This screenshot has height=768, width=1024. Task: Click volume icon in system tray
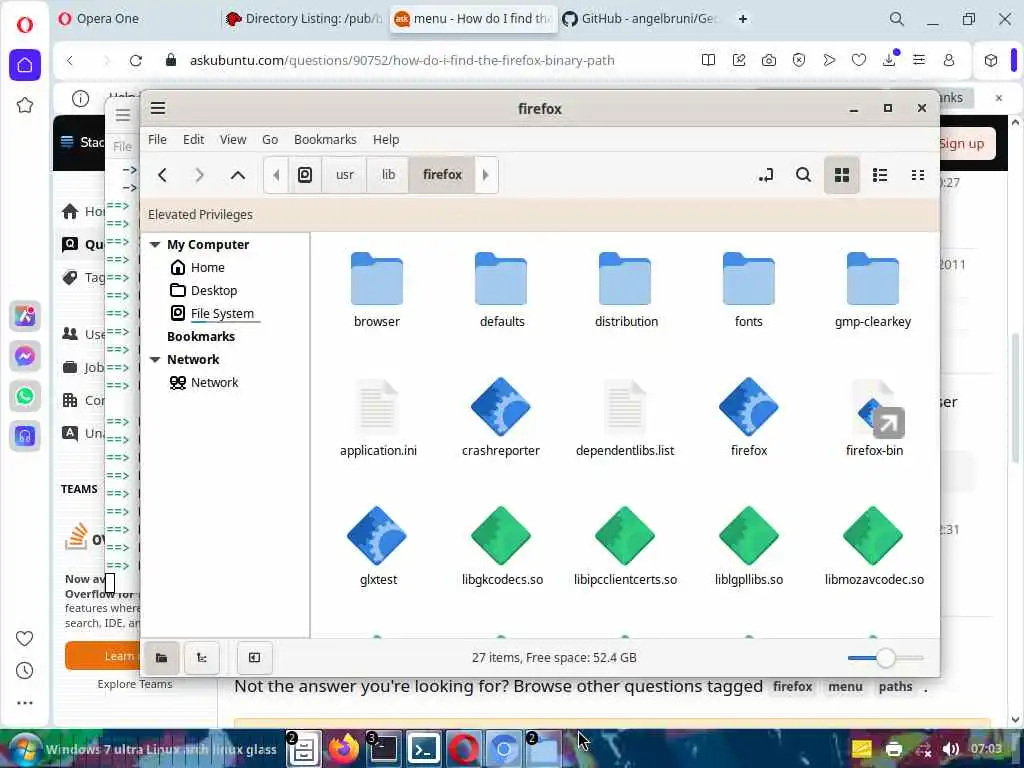pos(951,749)
